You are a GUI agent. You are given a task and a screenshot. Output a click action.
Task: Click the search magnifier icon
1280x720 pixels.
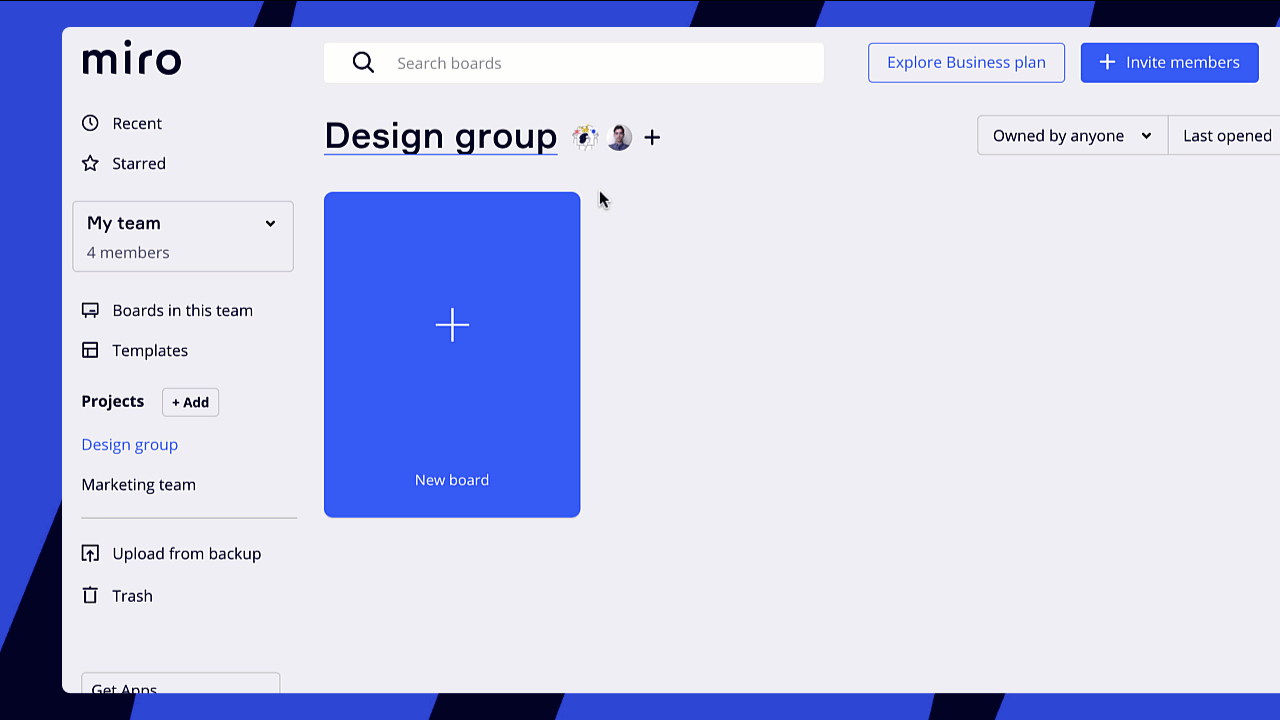tap(363, 63)
